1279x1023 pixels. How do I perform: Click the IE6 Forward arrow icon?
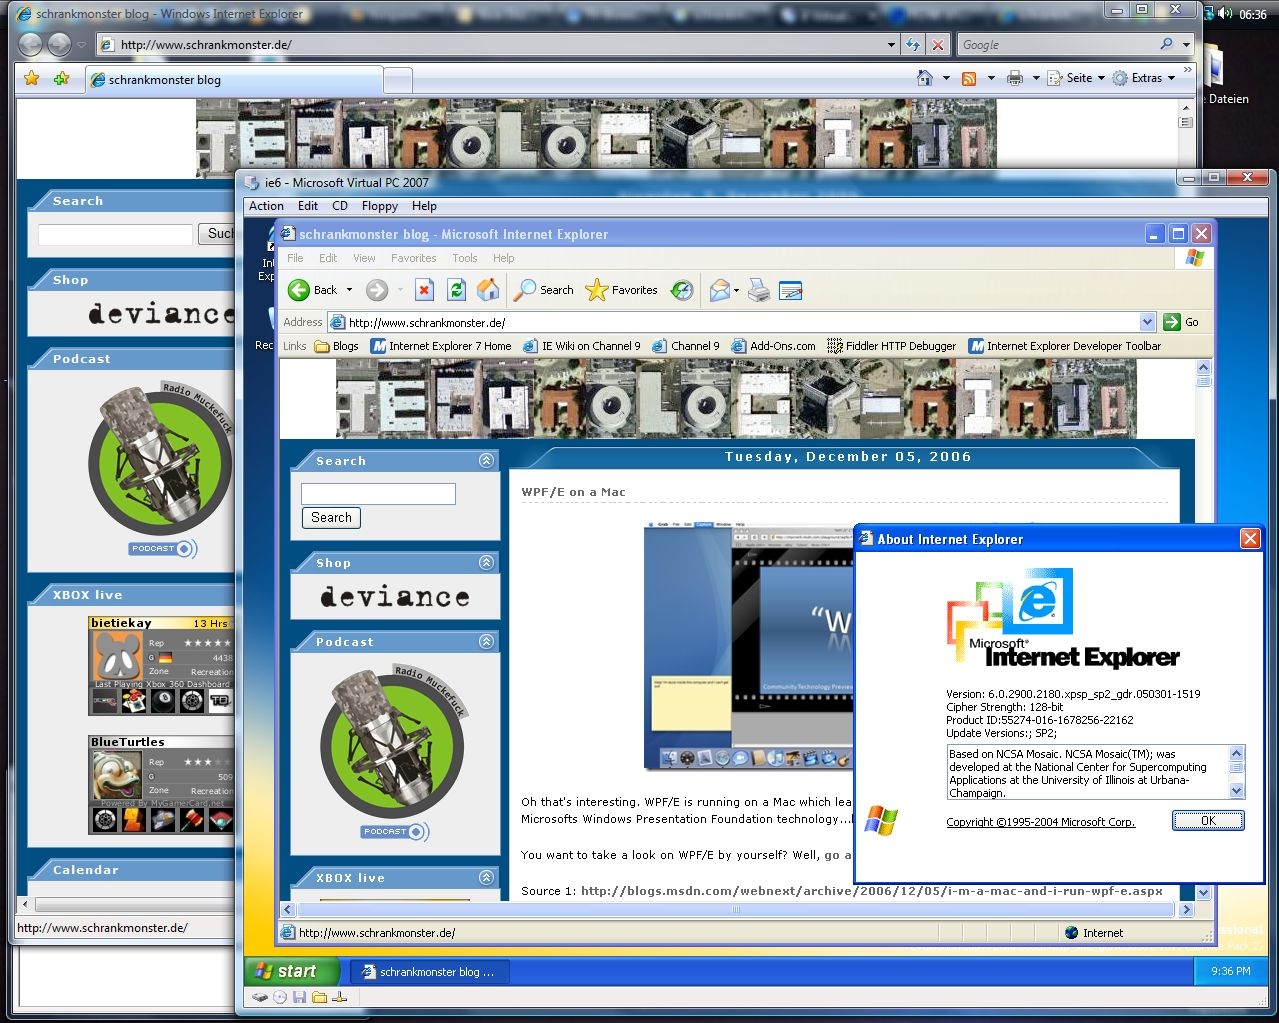click(376, 290)
